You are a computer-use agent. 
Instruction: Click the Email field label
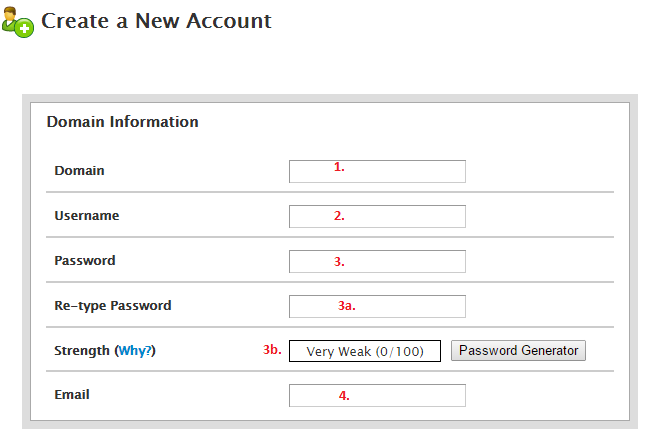(x=72, y=395)
